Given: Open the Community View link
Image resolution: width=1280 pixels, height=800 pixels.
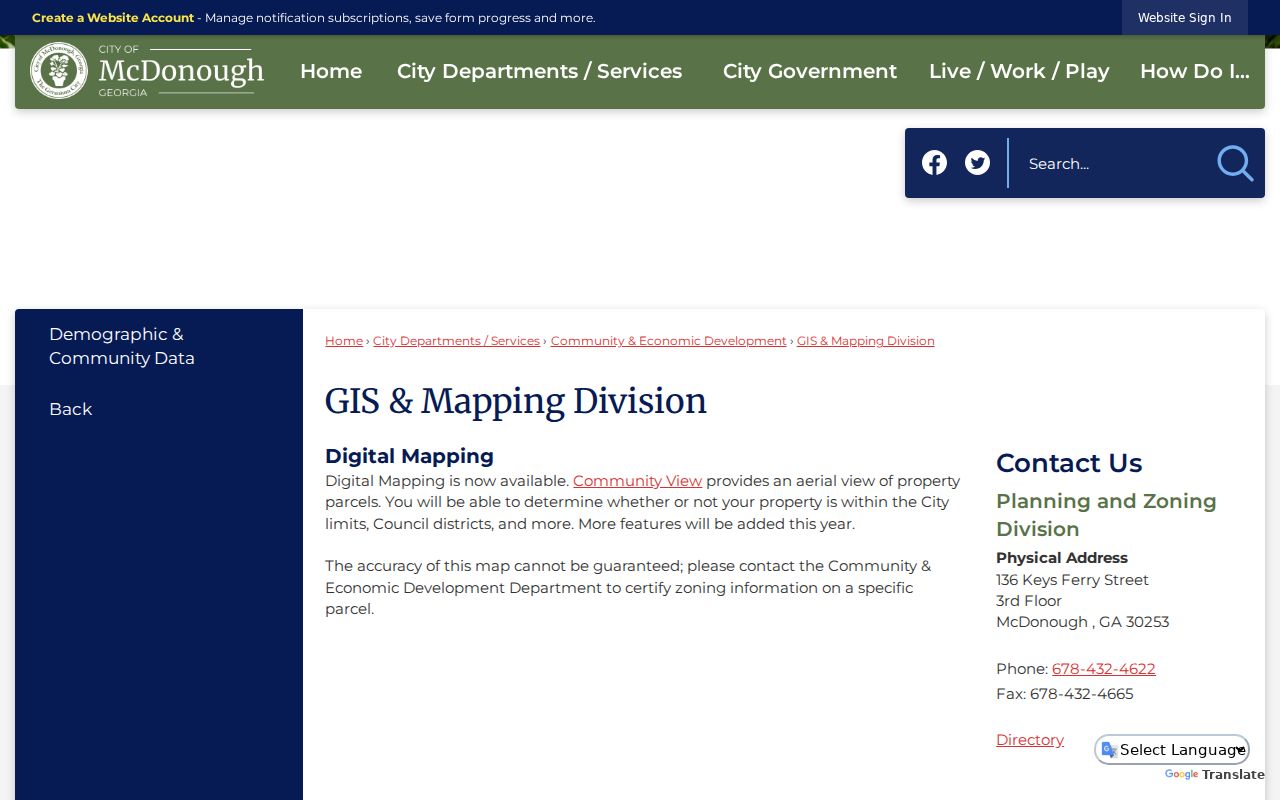Looking at the screenshot, I should [637, 481].
